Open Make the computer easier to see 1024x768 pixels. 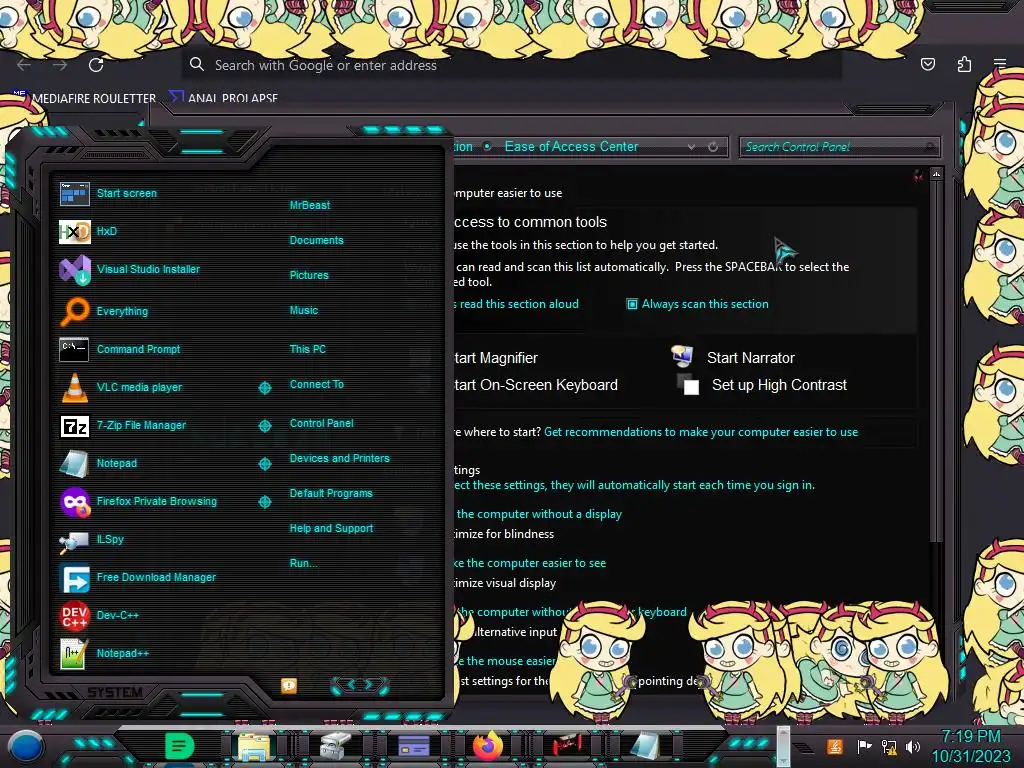[530, 563]
